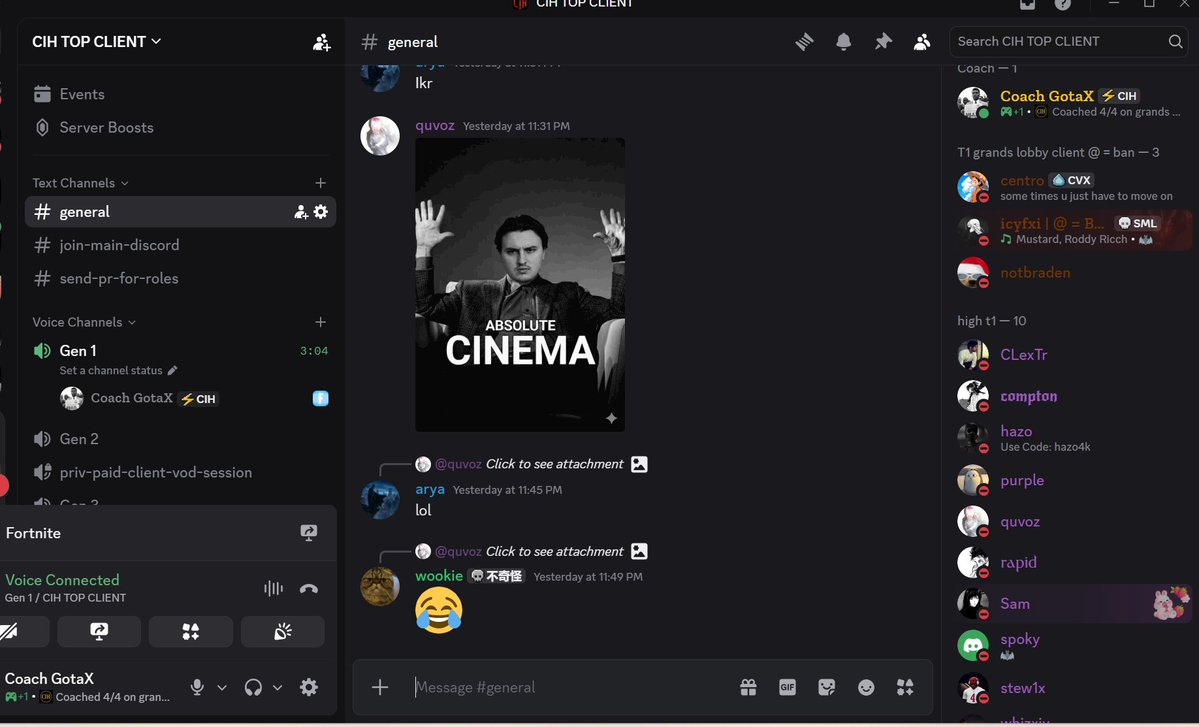The height and width of the screenshot is (727, 1199).
Task: Share your screen button
Action: coord(99,631)
